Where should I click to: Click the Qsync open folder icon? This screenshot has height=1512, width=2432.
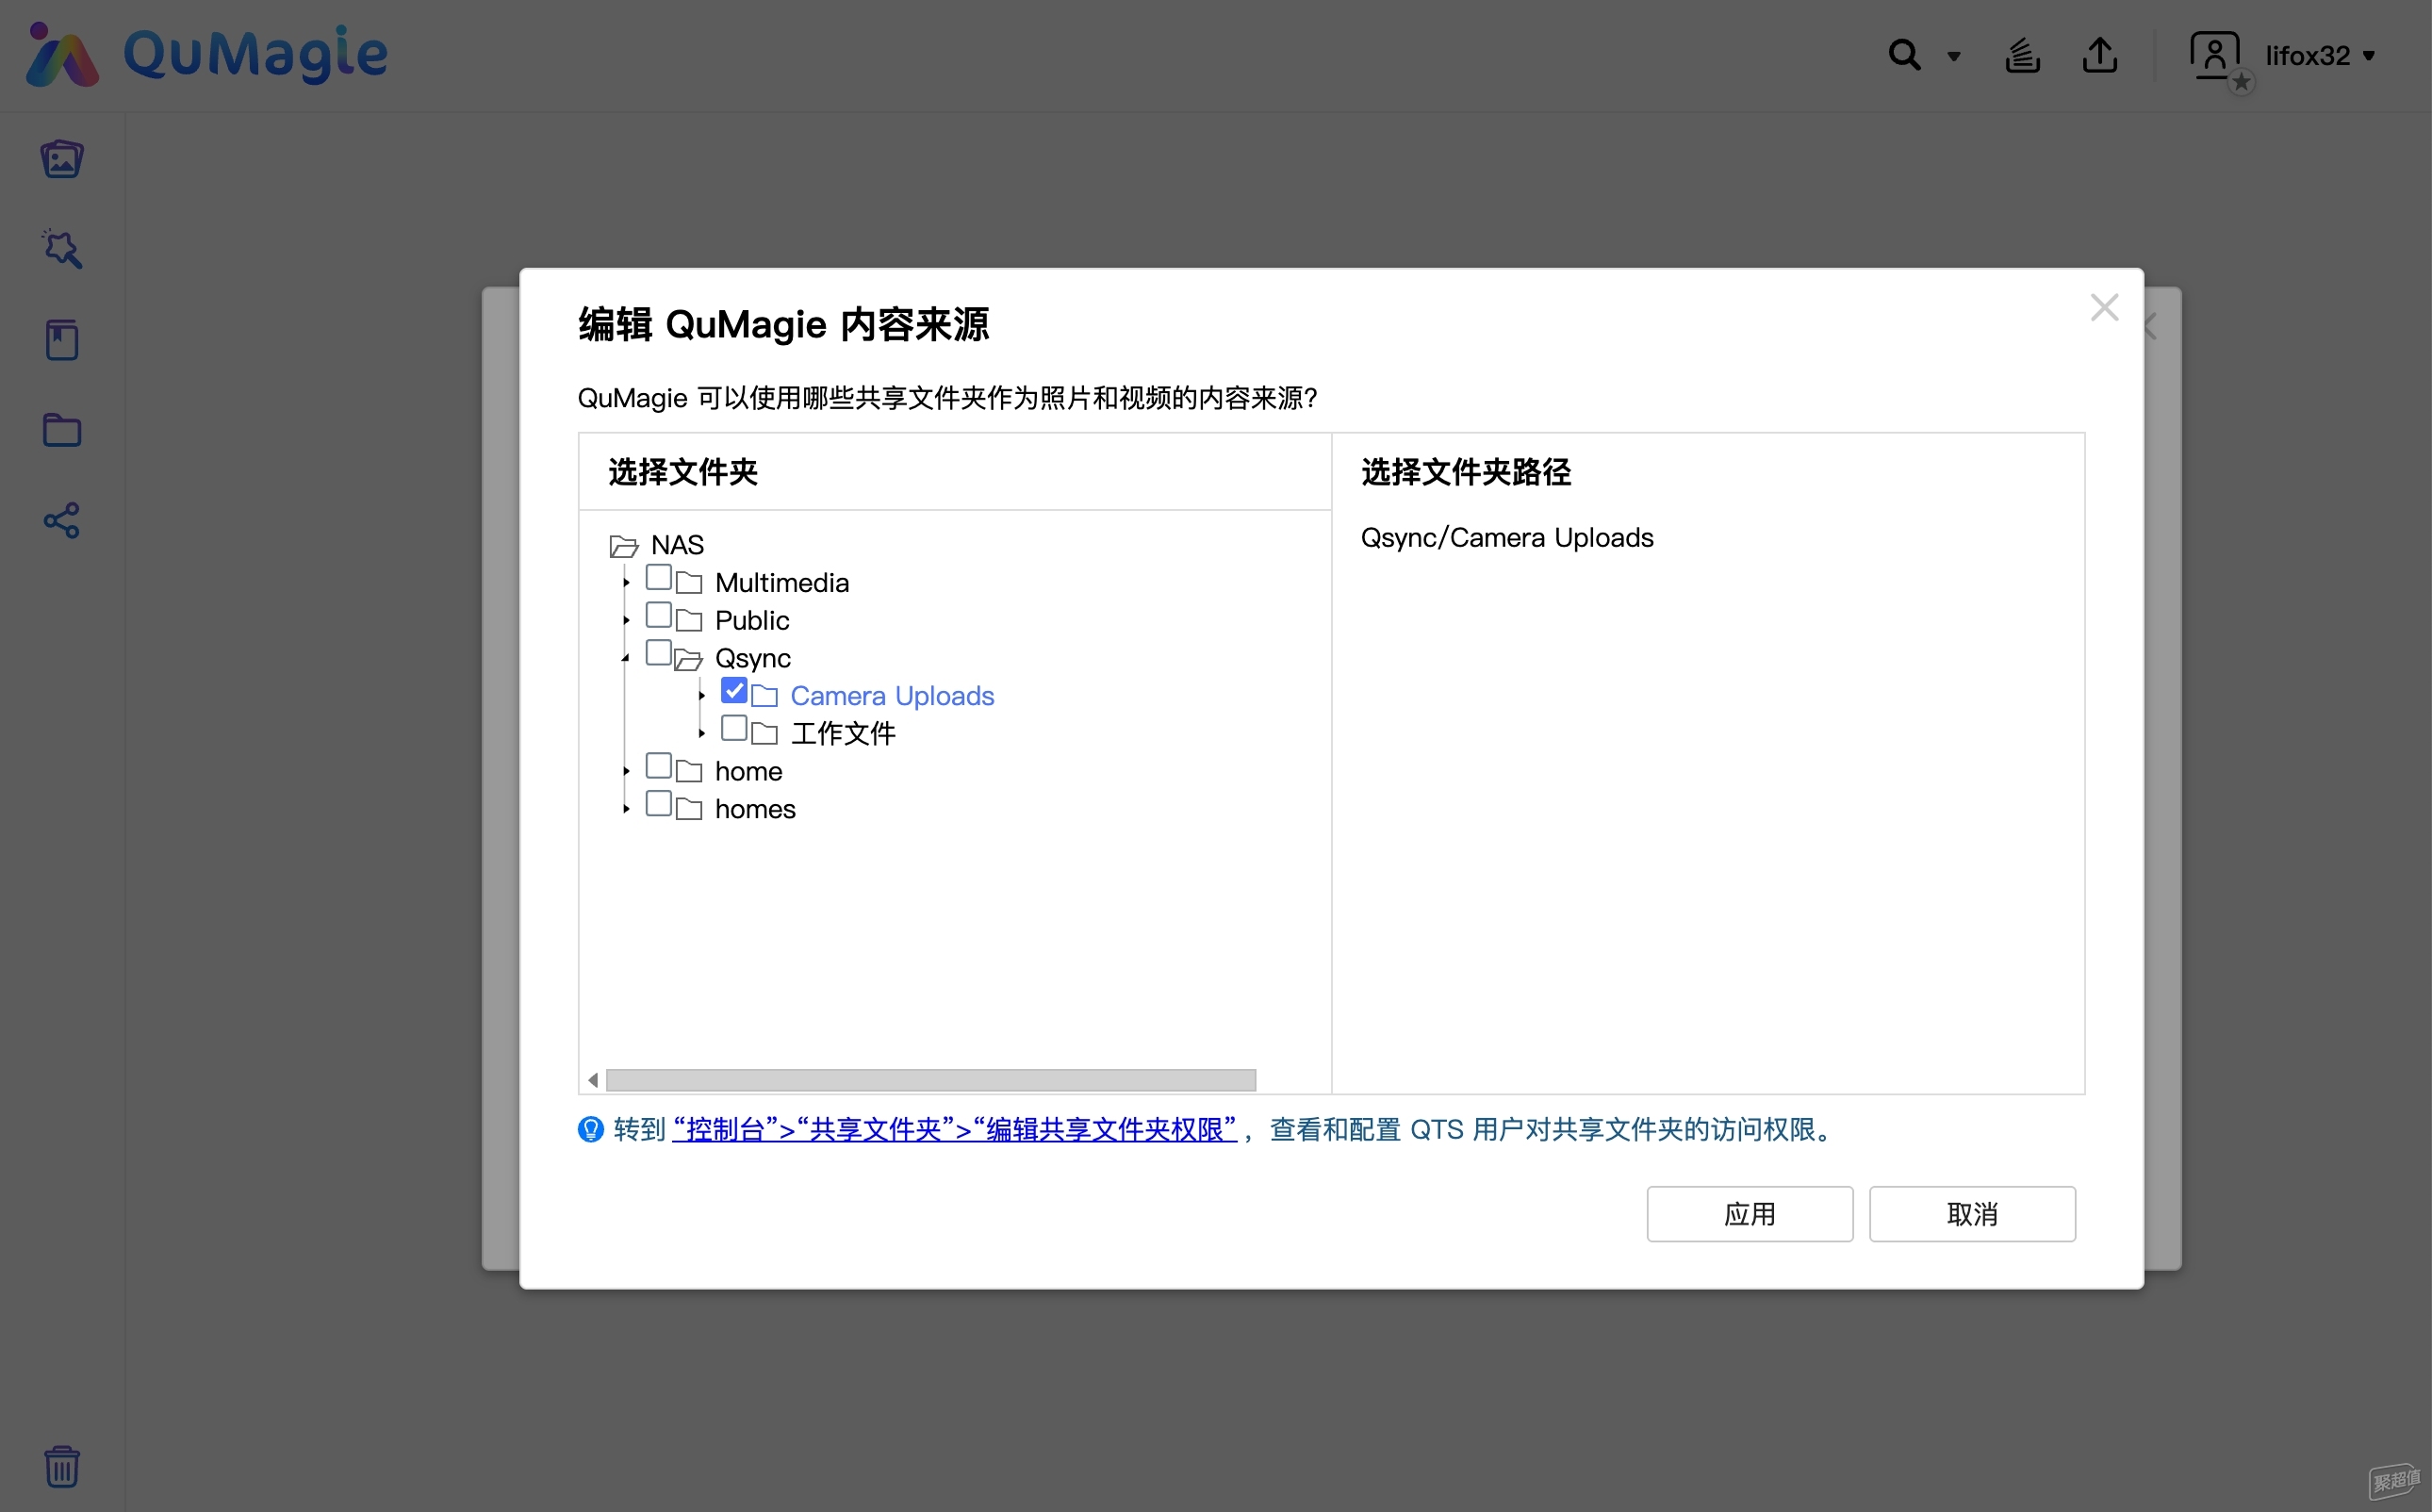[689, 659]
